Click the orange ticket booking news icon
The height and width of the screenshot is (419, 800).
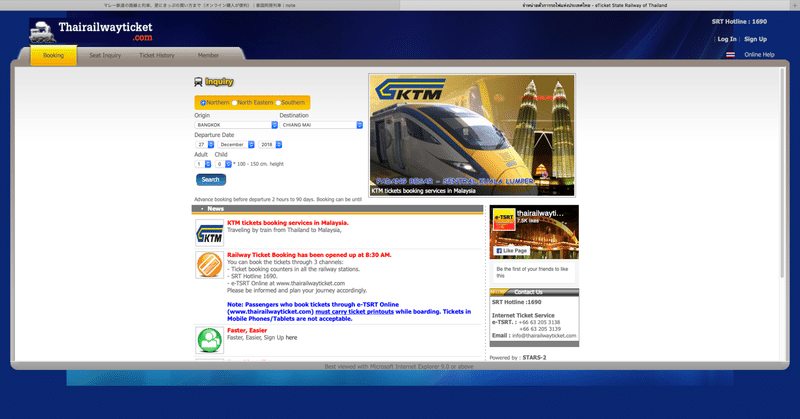pos(210,264)
